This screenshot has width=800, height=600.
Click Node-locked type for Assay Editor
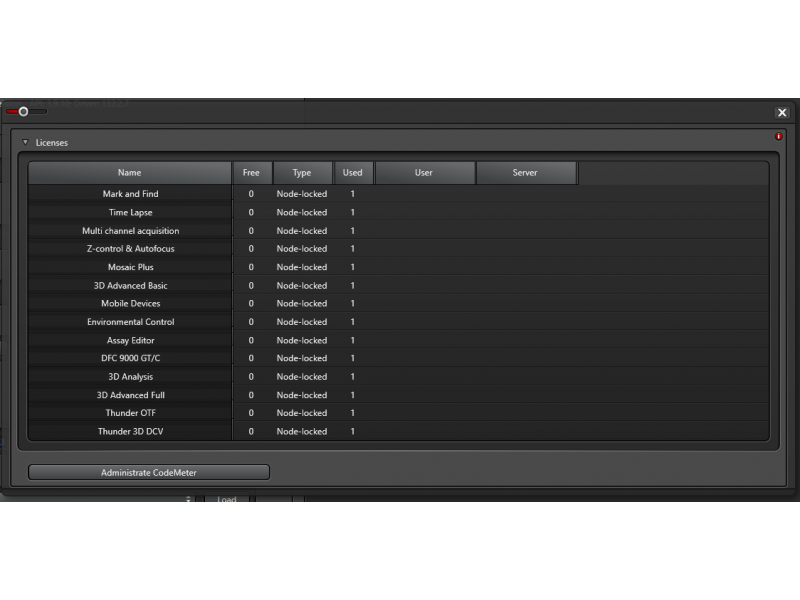click(x=302, y=340)
